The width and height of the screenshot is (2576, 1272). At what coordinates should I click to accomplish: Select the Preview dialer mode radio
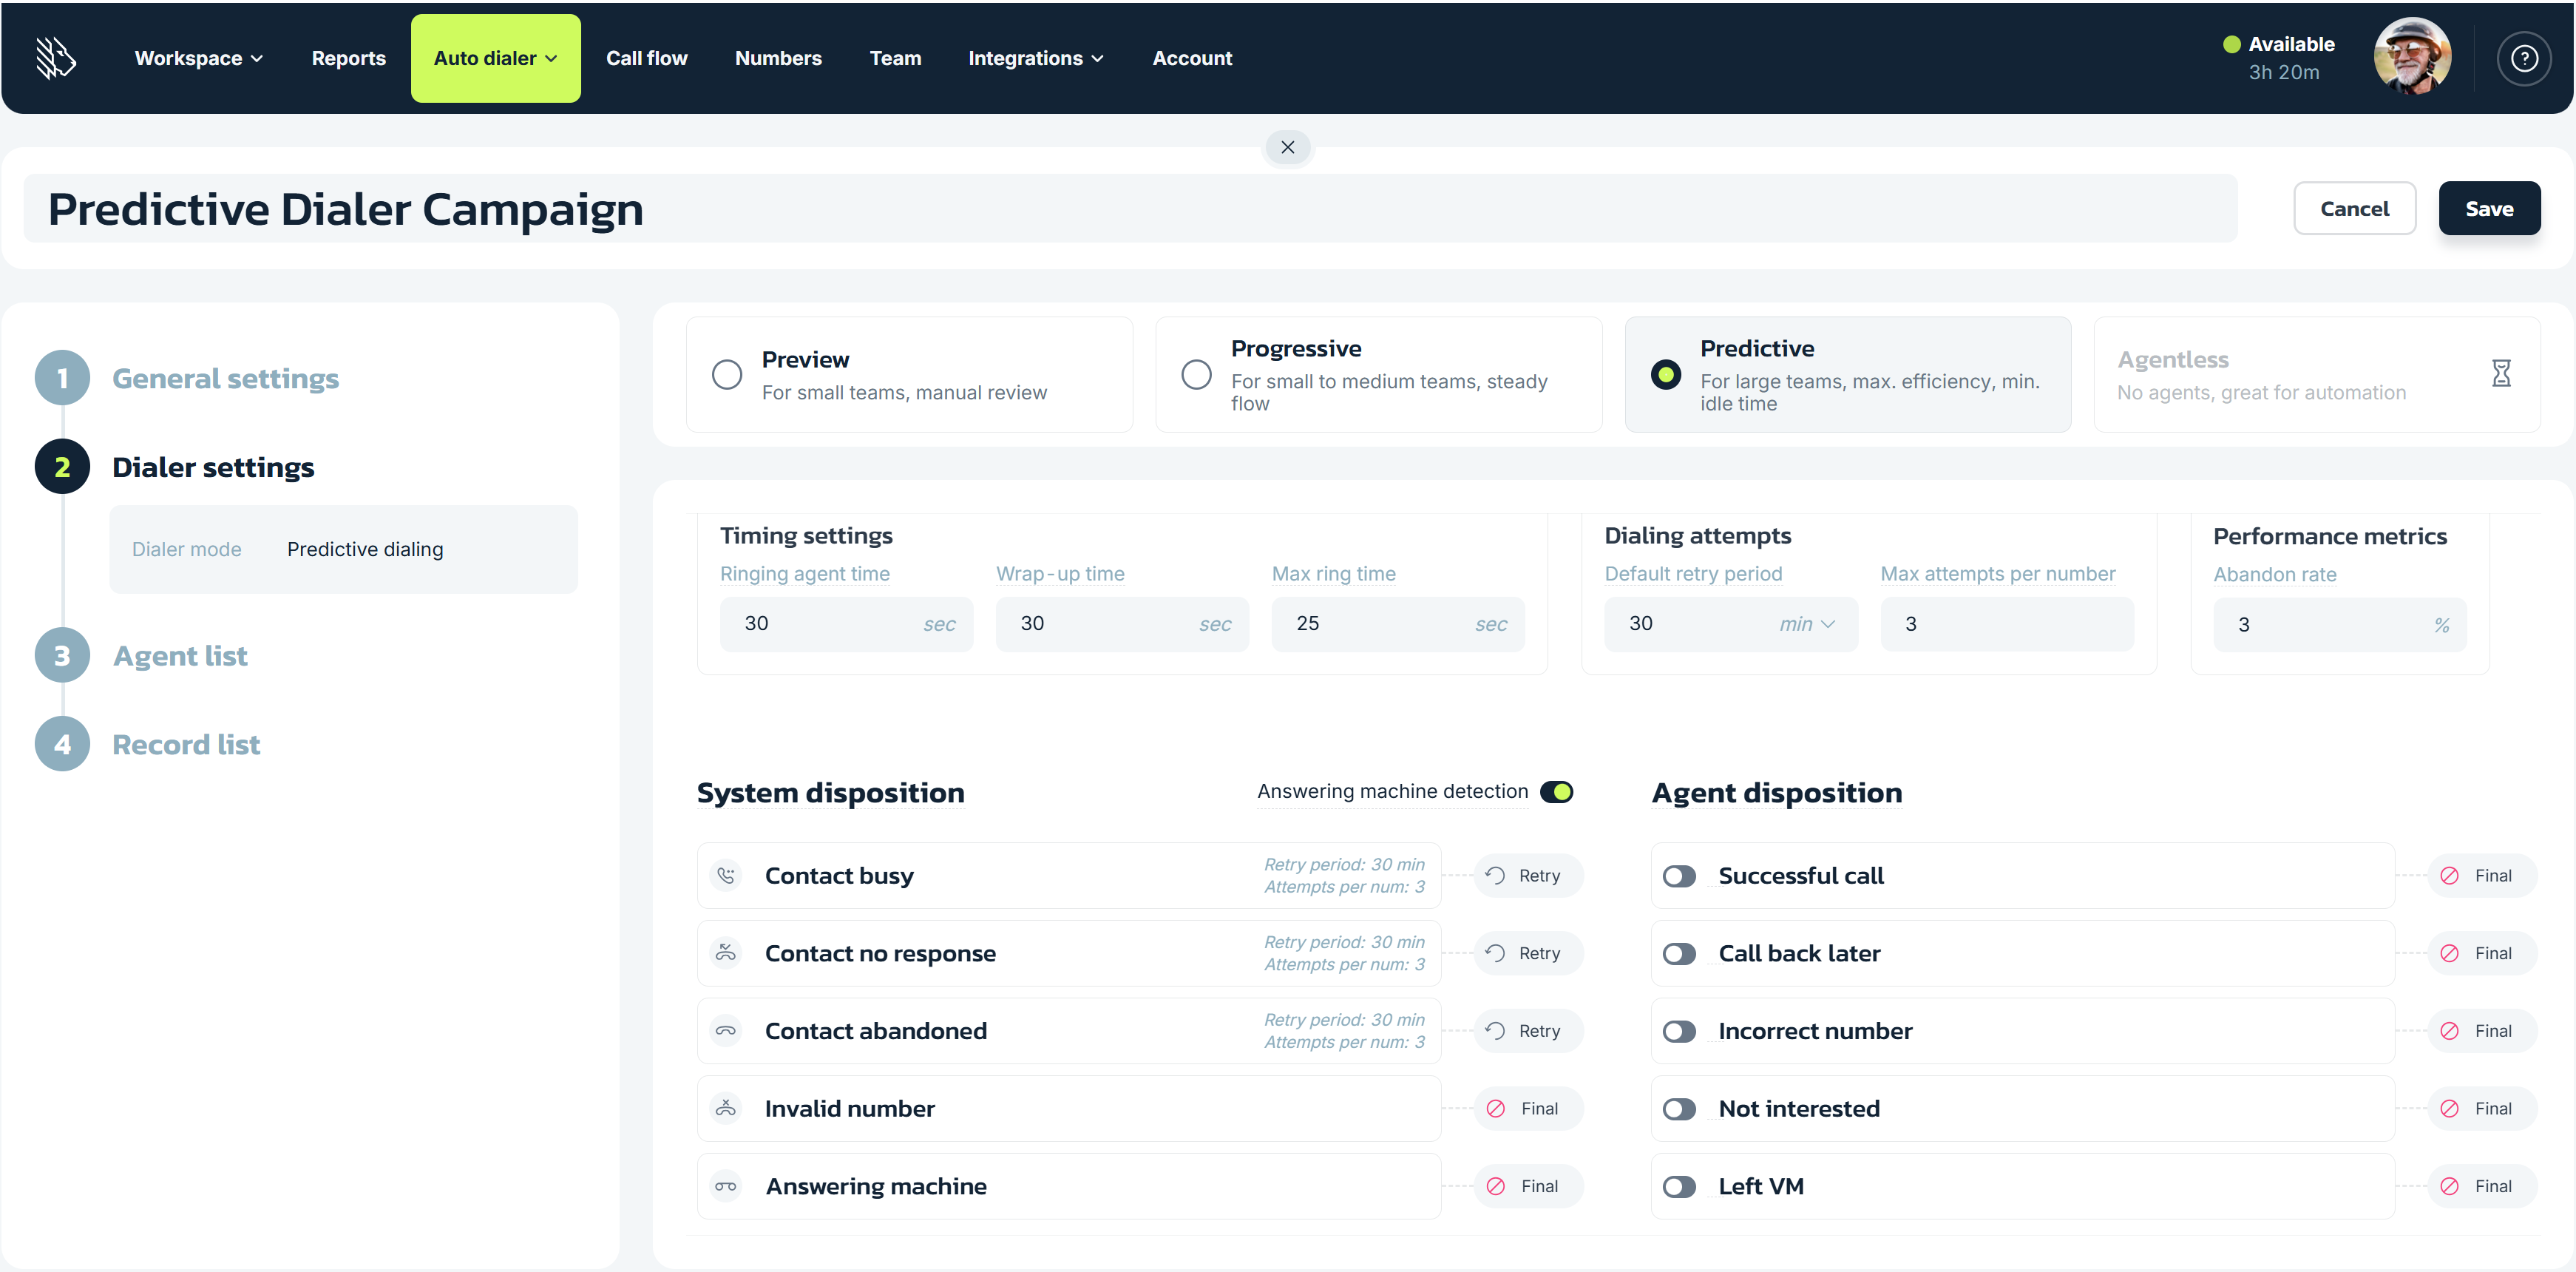pyautogui.click(x=727, y=374)
